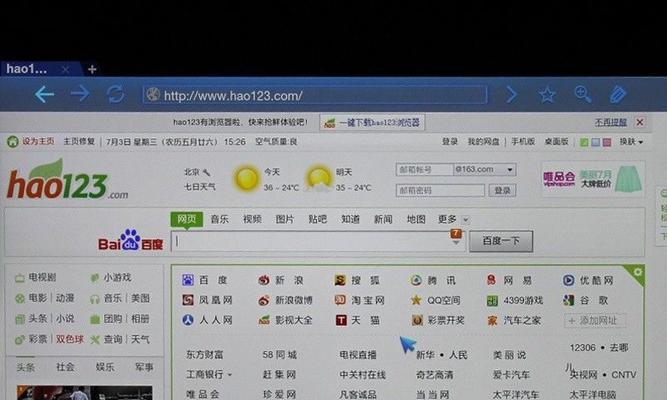Click the 添加网址 add site button

pos(595,321)
